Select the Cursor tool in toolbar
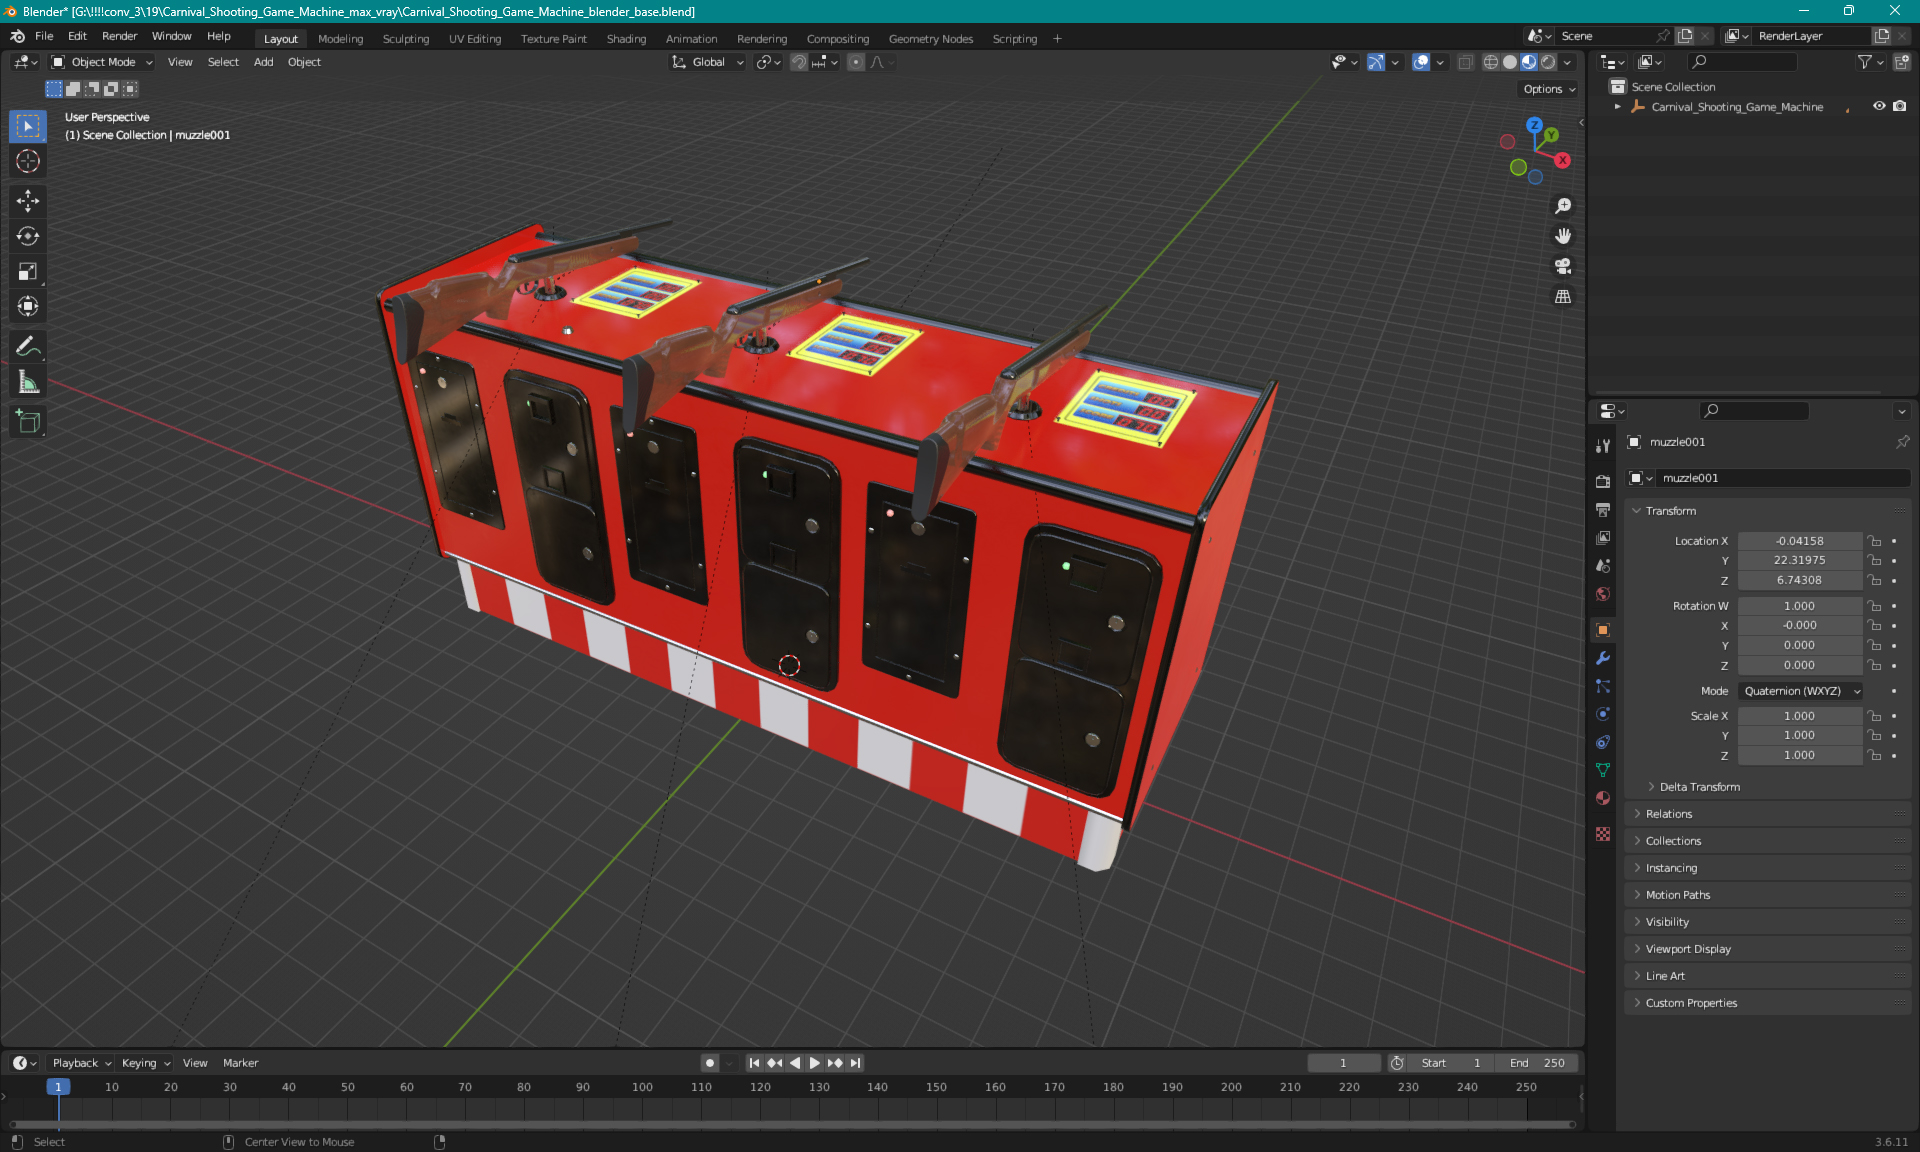The width and height of the screenshot is (1920, 1152). [x=28, y=161]
